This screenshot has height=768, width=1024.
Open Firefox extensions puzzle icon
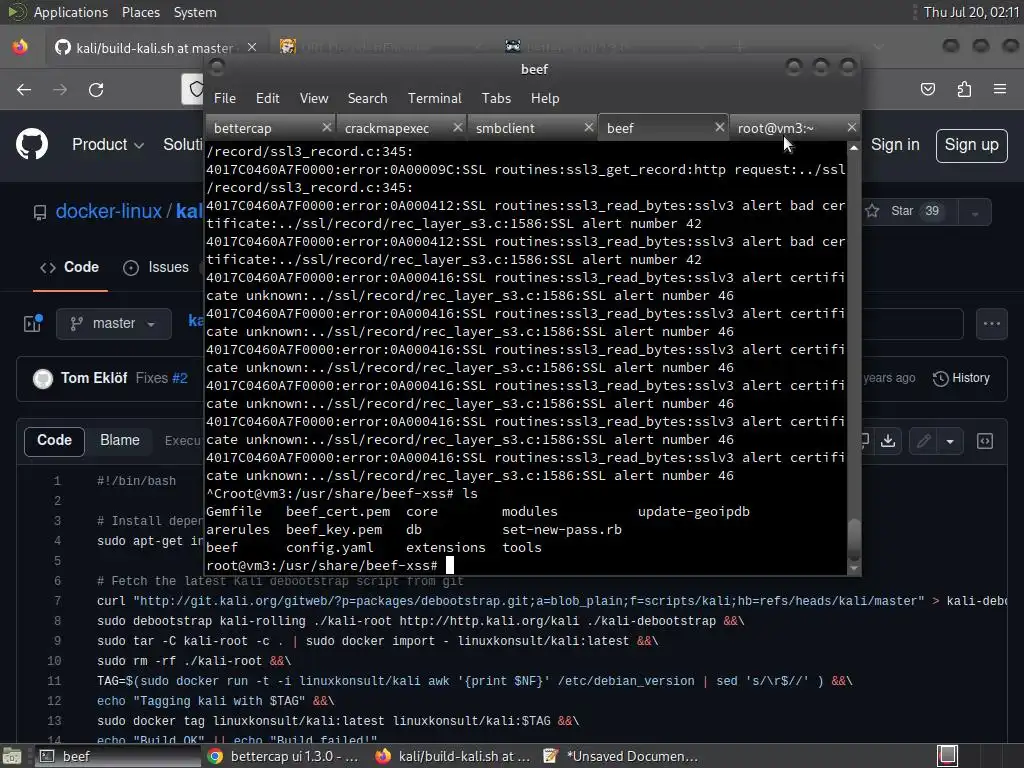click(x=964, y=89)
